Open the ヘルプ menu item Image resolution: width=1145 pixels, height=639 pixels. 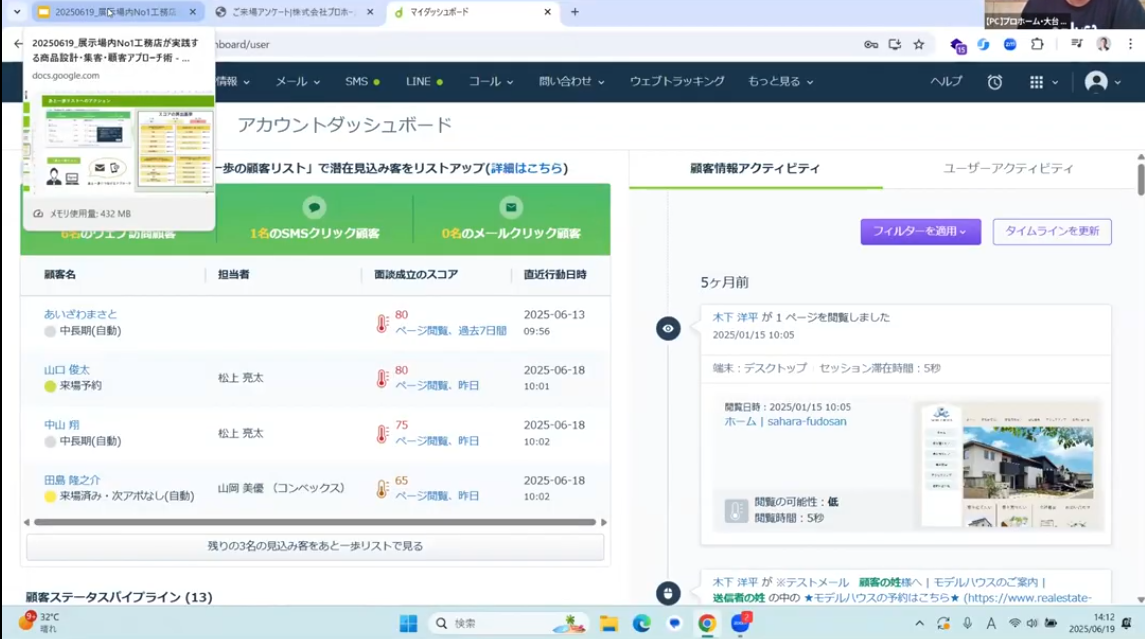[x=946, y=82]
